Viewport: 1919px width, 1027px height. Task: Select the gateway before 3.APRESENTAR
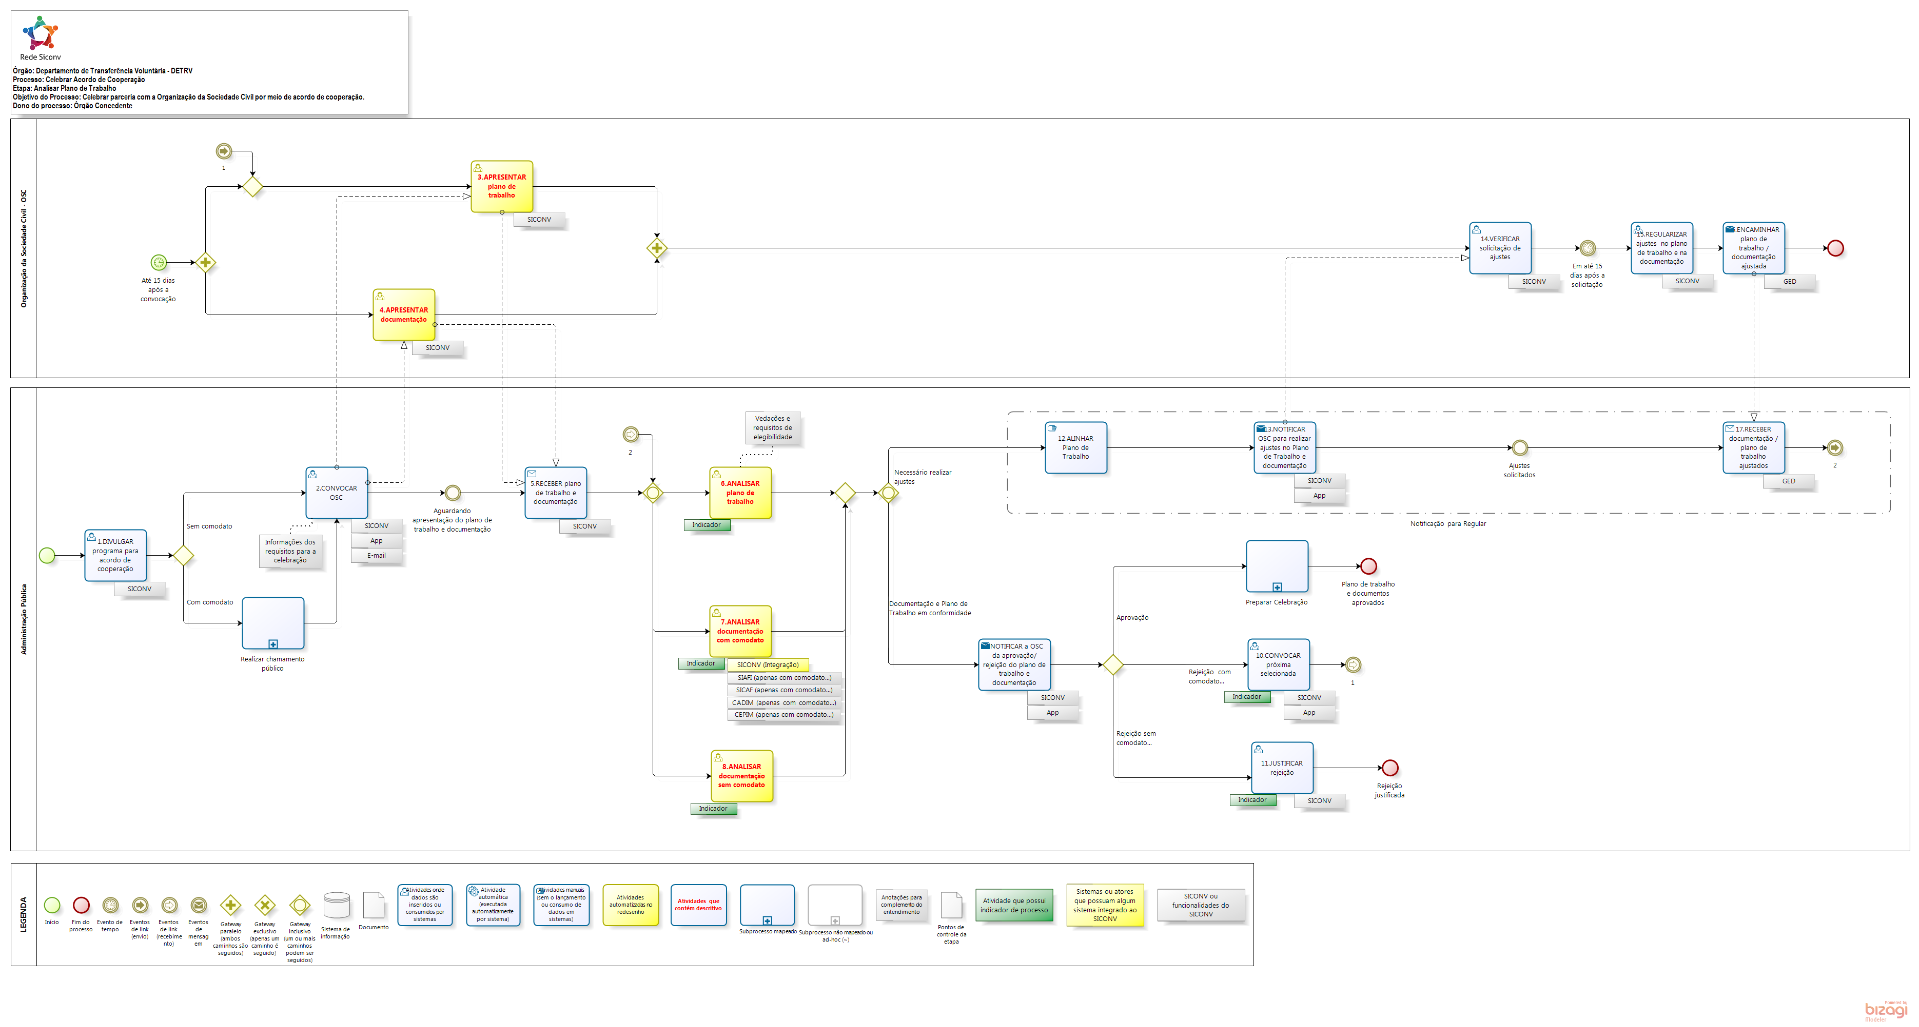click(x=253, y=186)
